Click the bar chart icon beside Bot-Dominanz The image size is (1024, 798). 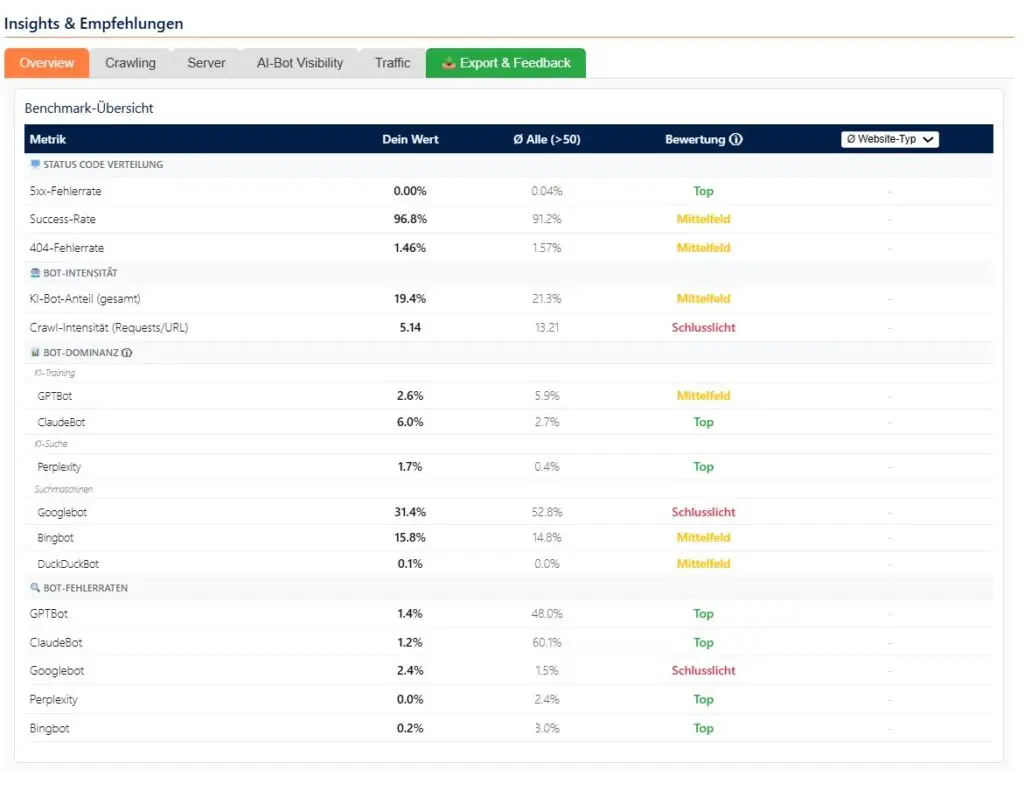click(x=33, y=352)
